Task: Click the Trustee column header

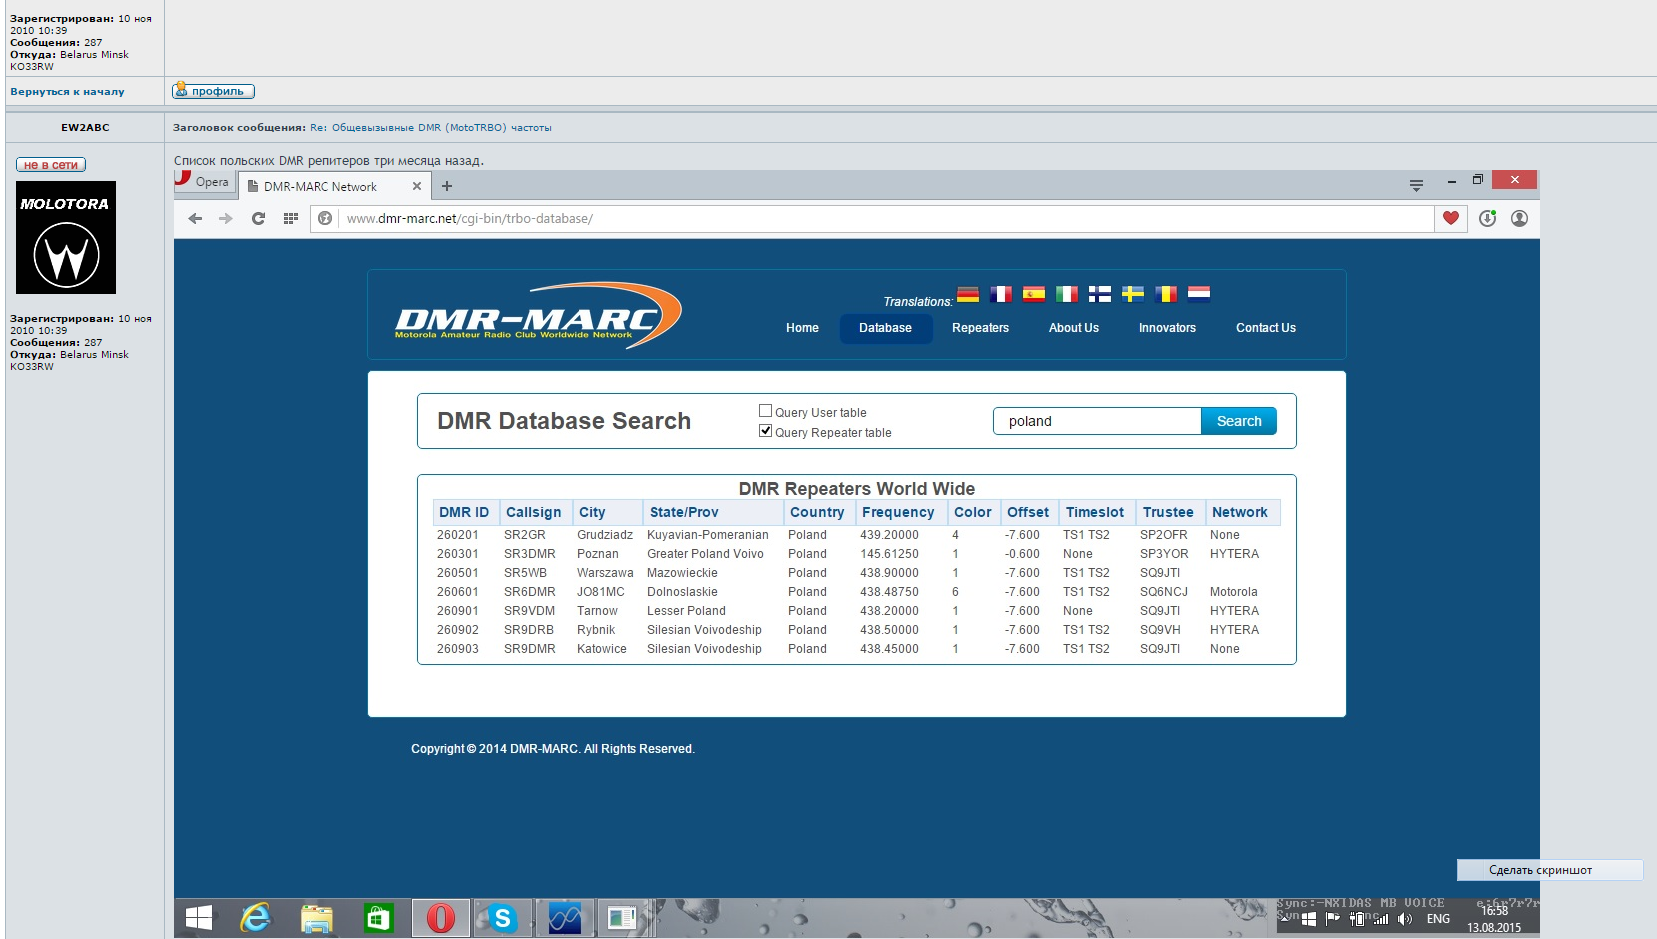Action: [x=1168, y=512]
